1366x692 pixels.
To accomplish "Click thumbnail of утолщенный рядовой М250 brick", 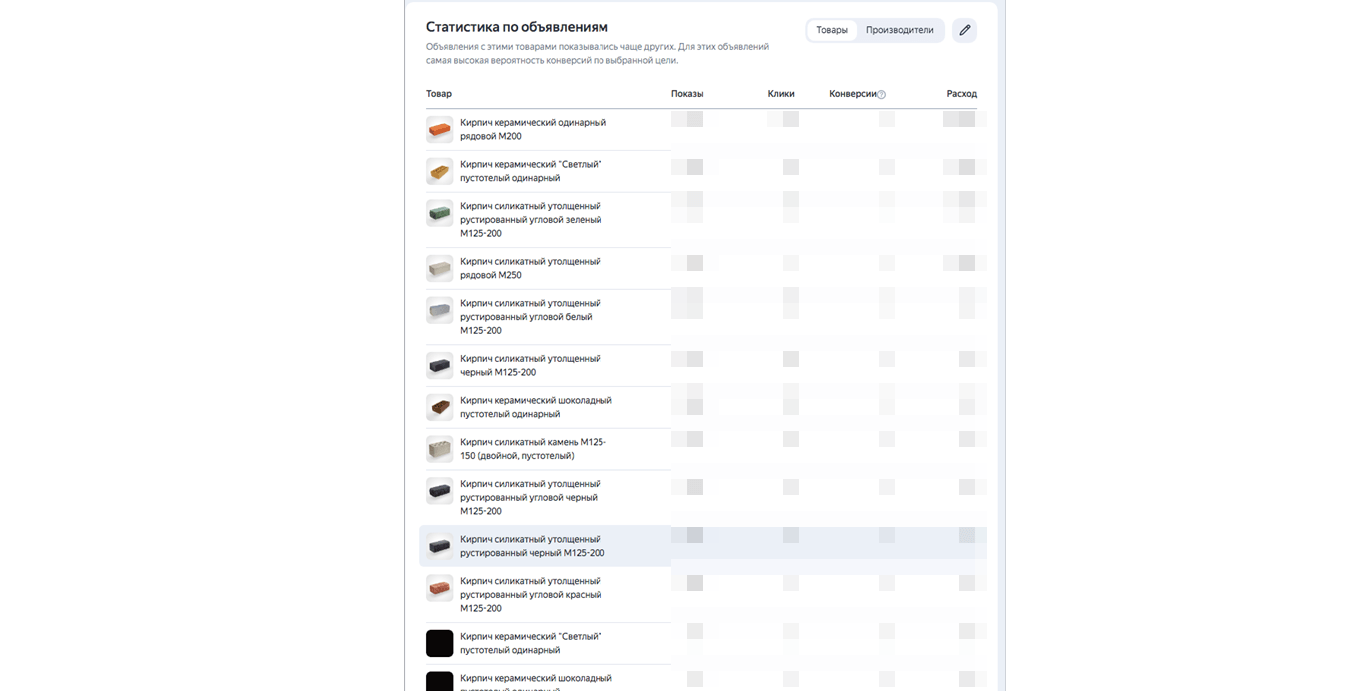I will (x=439, y=268).
